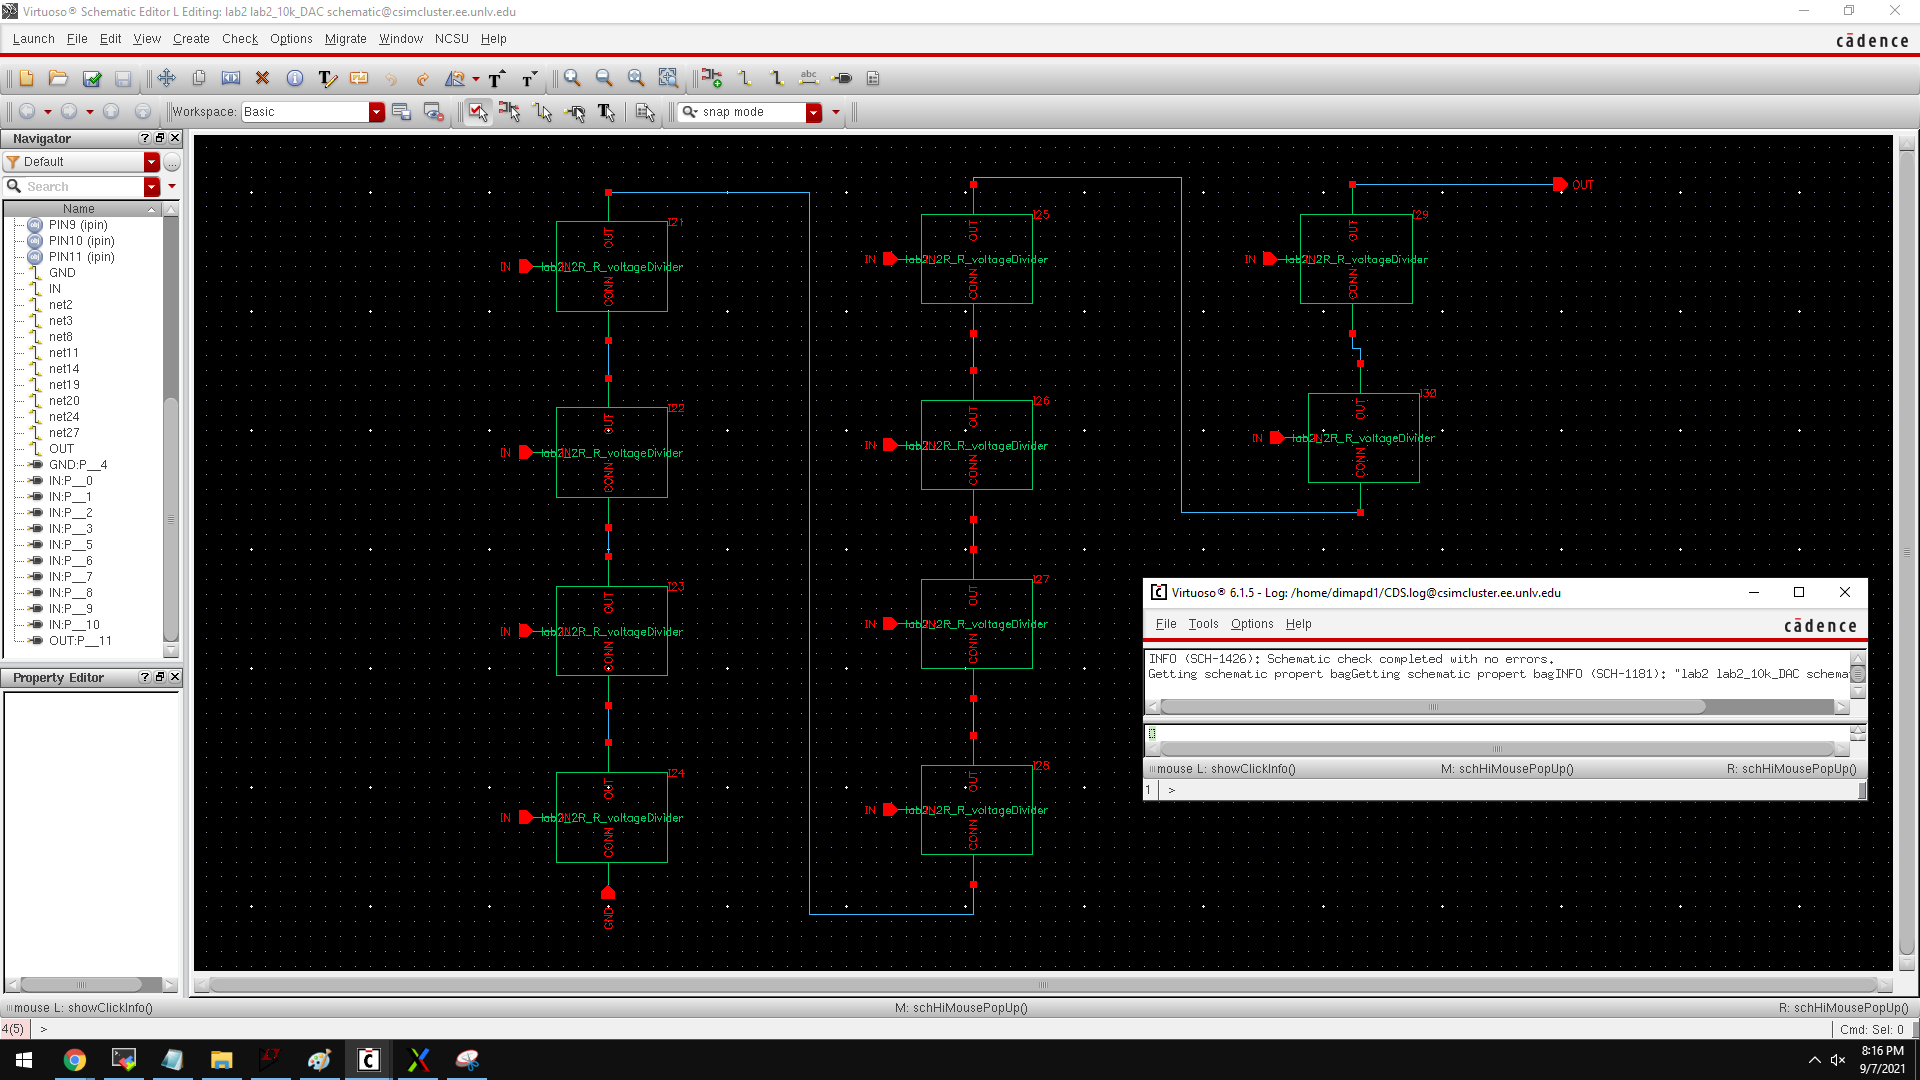The image size is (1920, 1080).
Task: Click the Zoom In magnifier
Action: click(572, 78)
